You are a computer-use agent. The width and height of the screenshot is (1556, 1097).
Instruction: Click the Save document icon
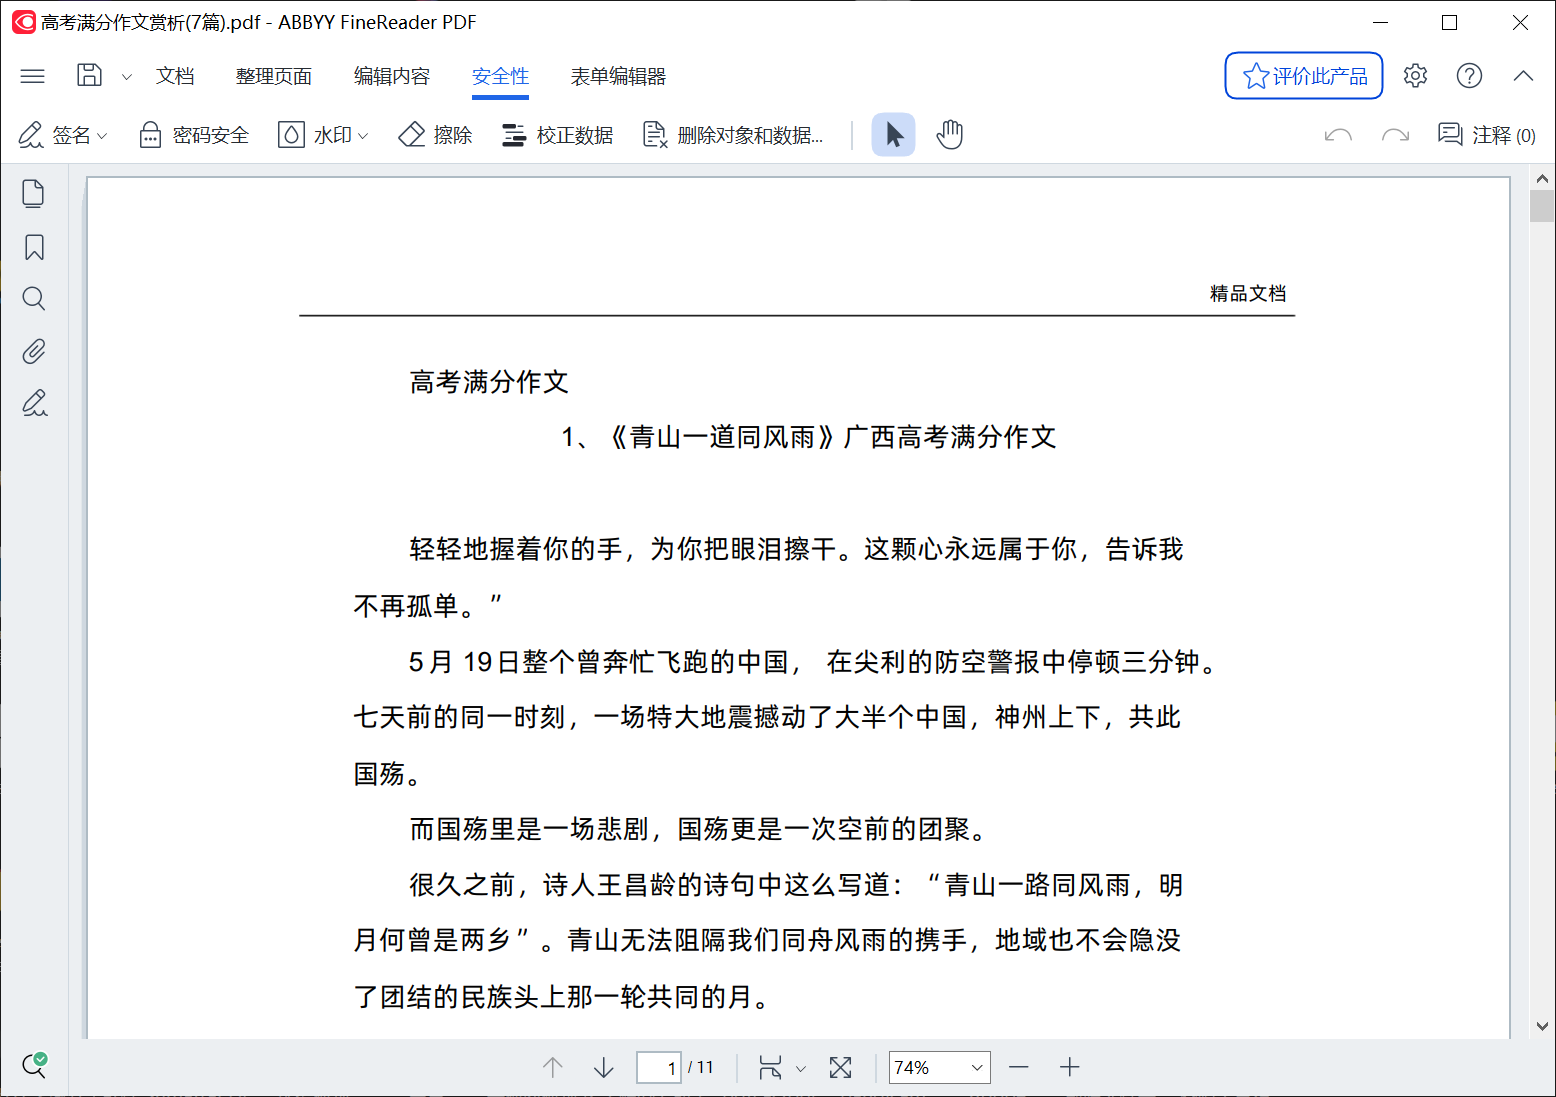pos(90,75)
